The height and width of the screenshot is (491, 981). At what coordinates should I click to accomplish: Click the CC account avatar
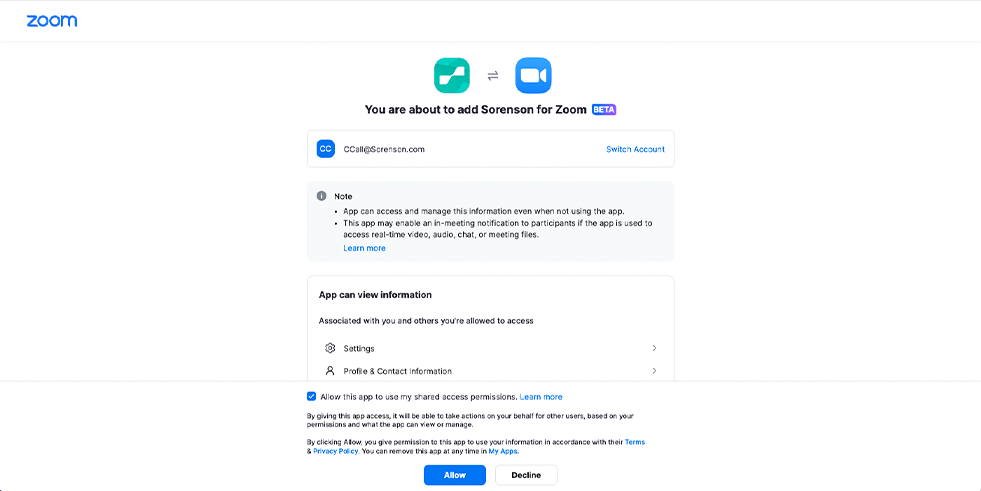point(325,149)
